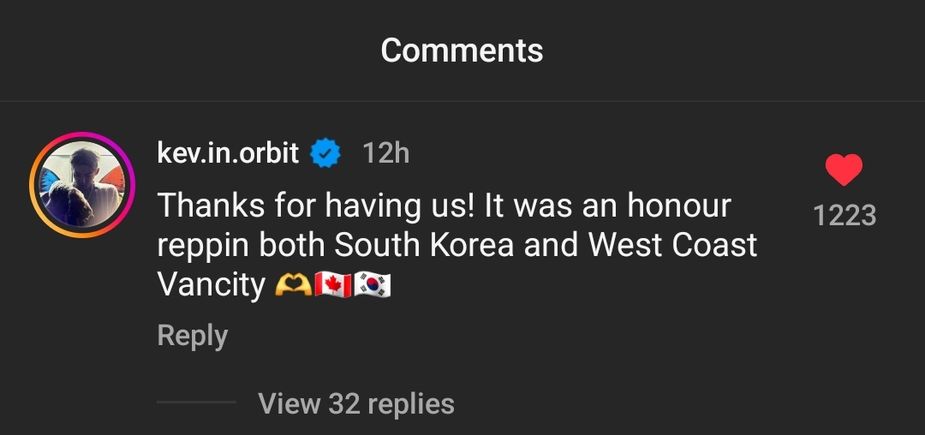Expand View 32 replies

tap(356, 404)
